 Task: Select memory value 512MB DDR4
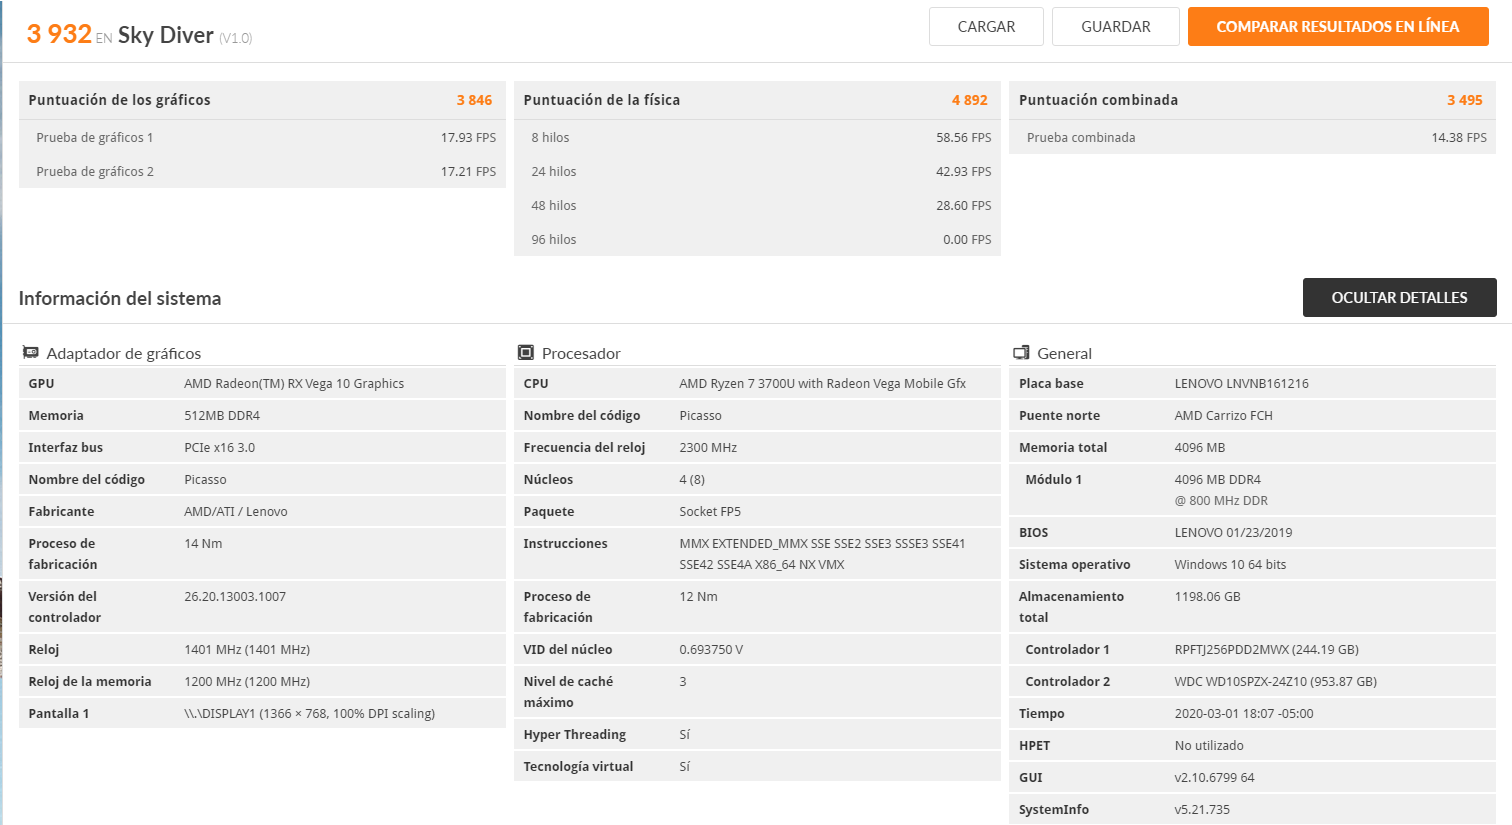click(x=222, y=416)
